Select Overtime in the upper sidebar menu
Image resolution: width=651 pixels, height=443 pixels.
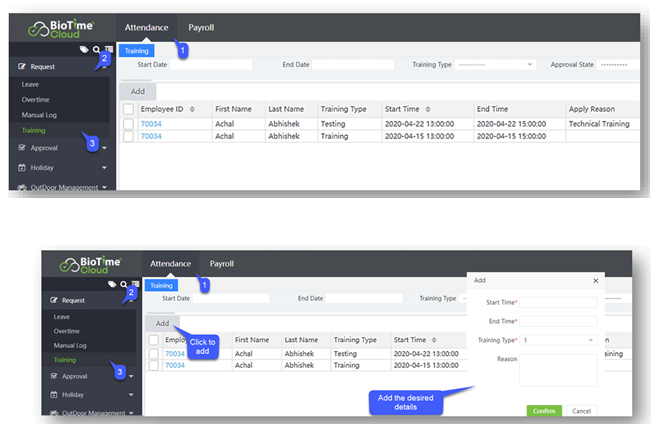pos(36,100)
